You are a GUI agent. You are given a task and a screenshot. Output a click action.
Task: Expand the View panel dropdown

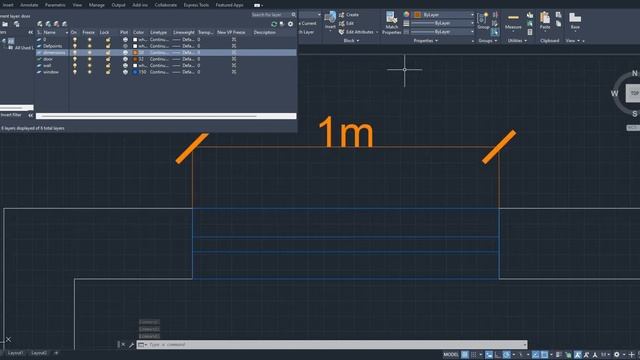(x=573, y=40)
